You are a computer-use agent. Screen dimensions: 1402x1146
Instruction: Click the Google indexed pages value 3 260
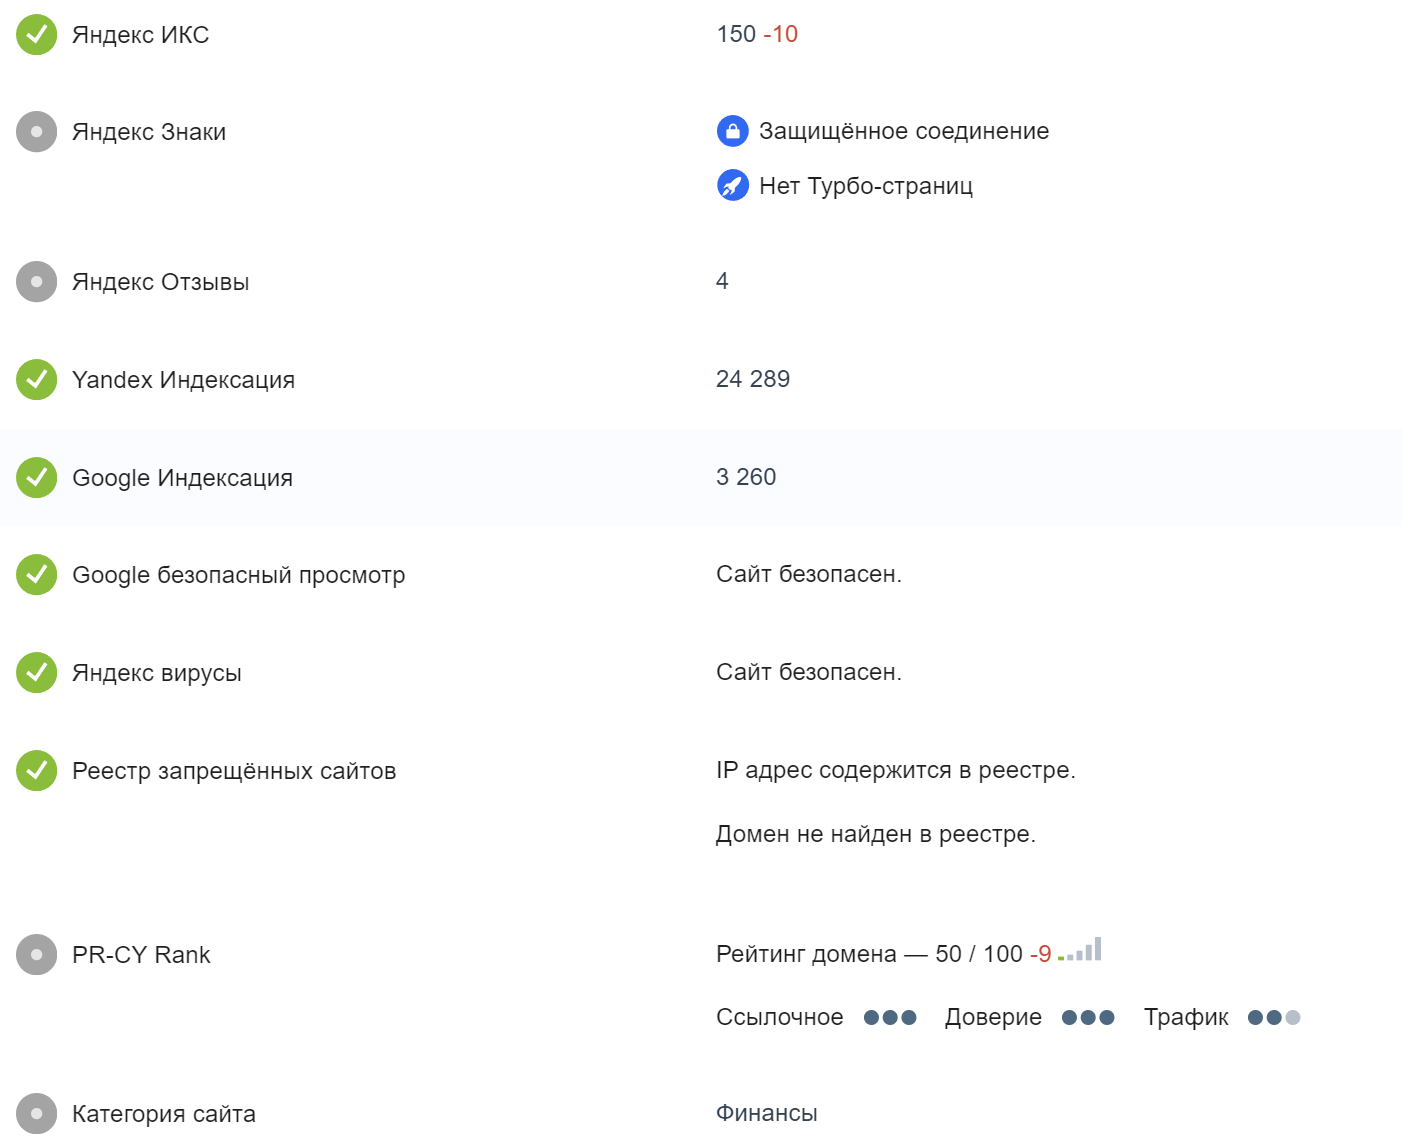[746, 477]
